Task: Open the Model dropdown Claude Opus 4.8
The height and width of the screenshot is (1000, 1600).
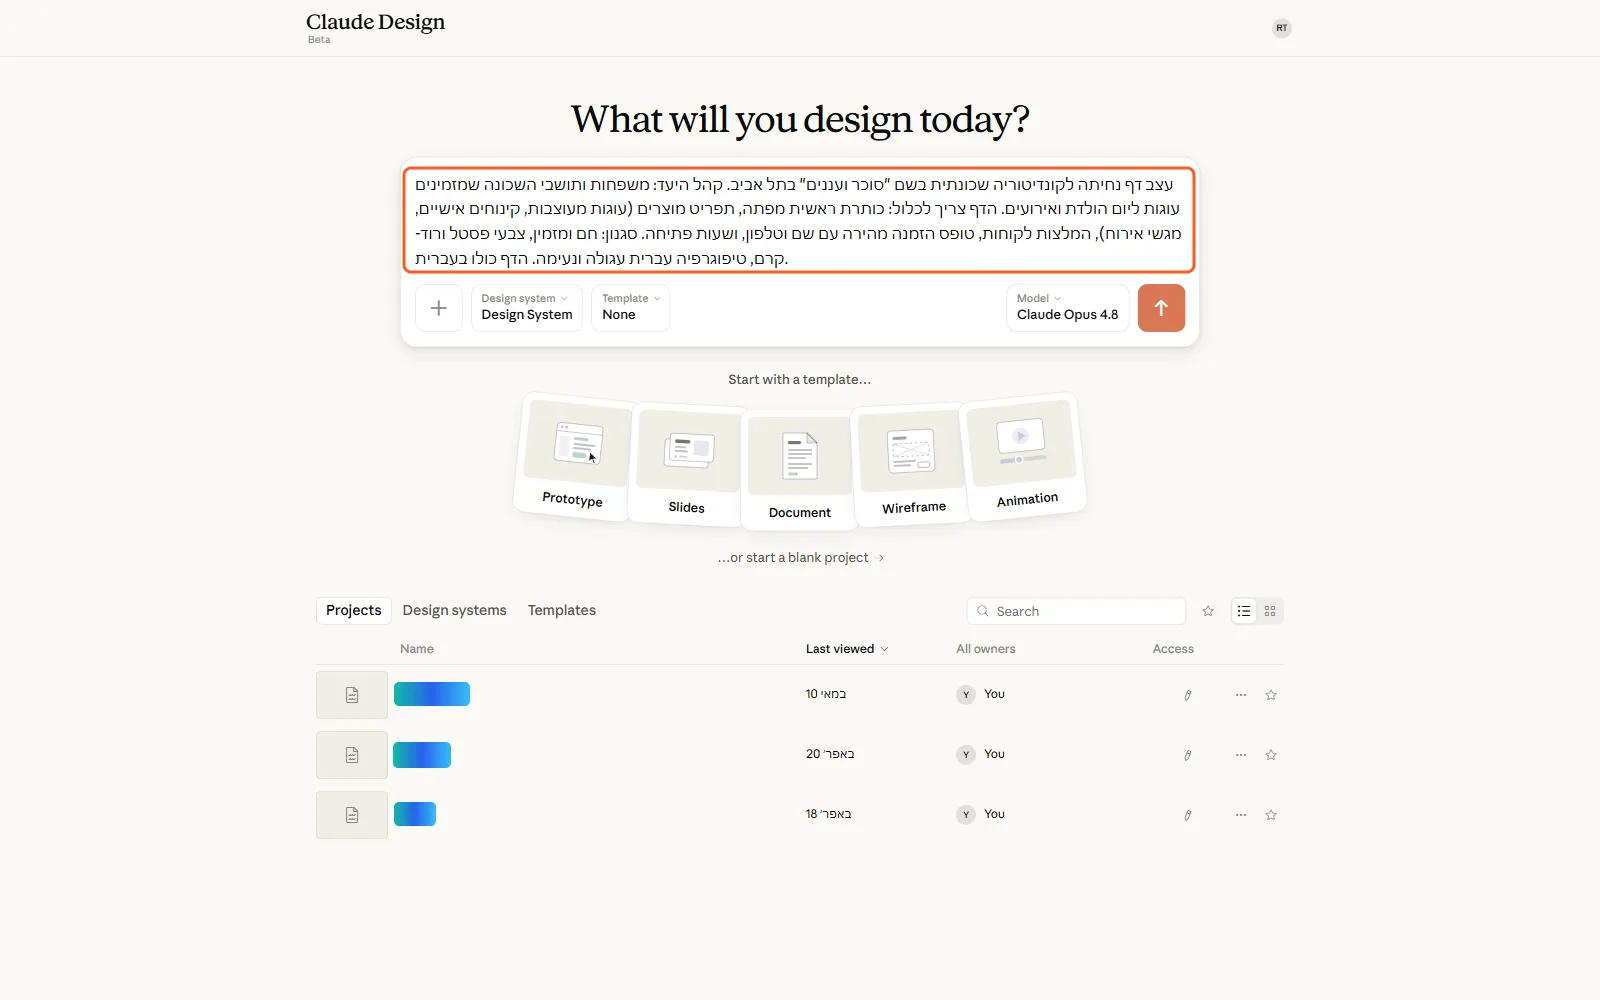Action: (x=1067, y=308)
